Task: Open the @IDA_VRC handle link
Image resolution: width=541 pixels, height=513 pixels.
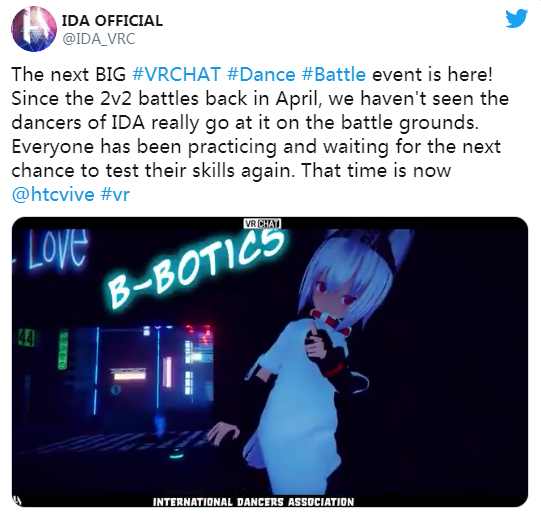Action: click(x=98, y=39)
